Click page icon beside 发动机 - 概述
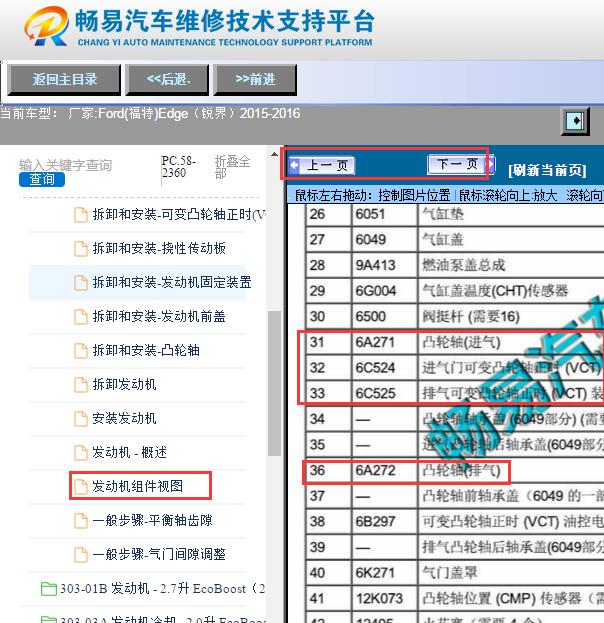The width and height of the screenshot is (604, 623). click(81, 453)
